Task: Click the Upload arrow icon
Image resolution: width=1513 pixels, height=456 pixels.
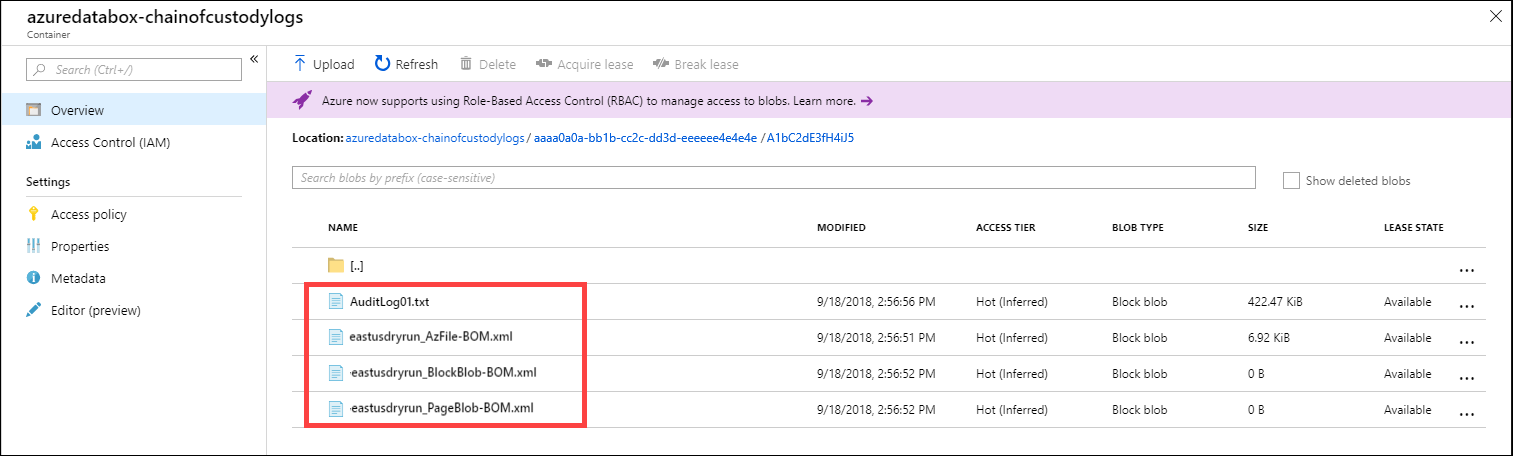Action: [299, 64]
